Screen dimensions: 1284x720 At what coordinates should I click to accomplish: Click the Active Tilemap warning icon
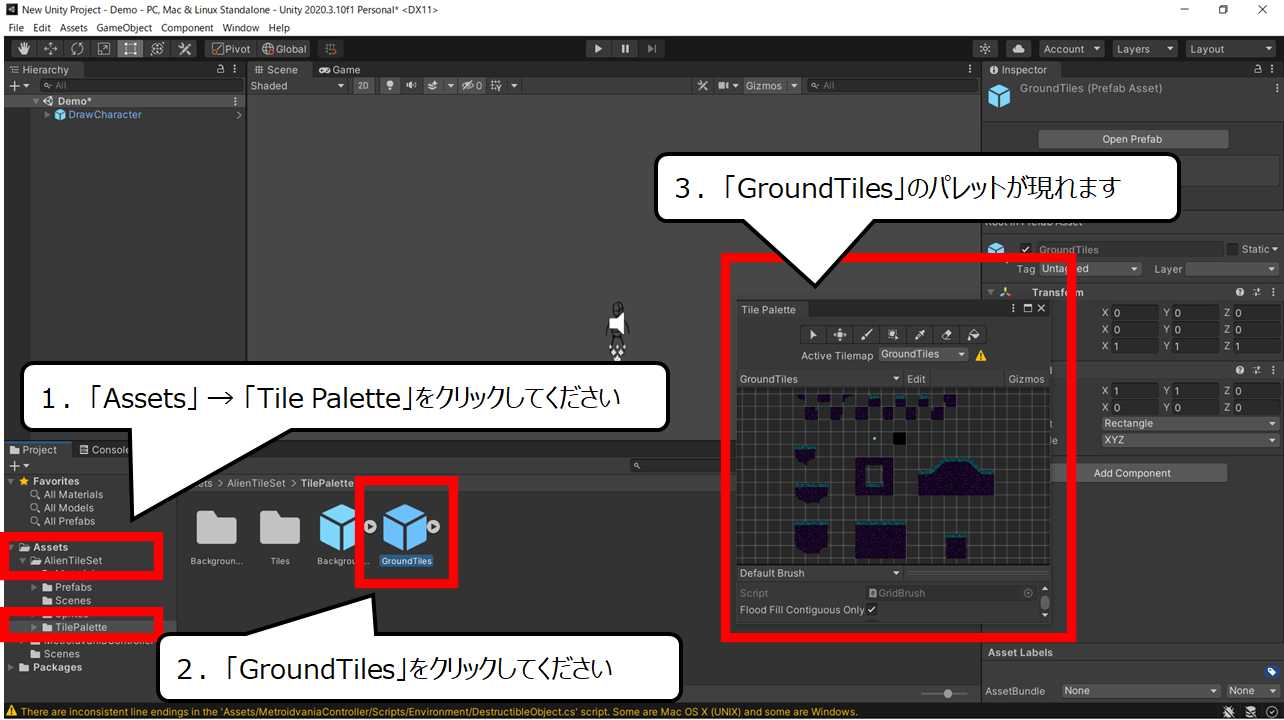(x=981, y=355)
